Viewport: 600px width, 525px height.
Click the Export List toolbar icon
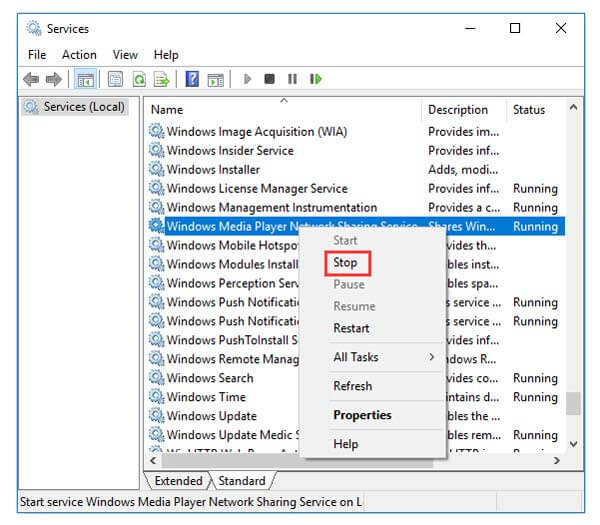click(x=161, y=79)
